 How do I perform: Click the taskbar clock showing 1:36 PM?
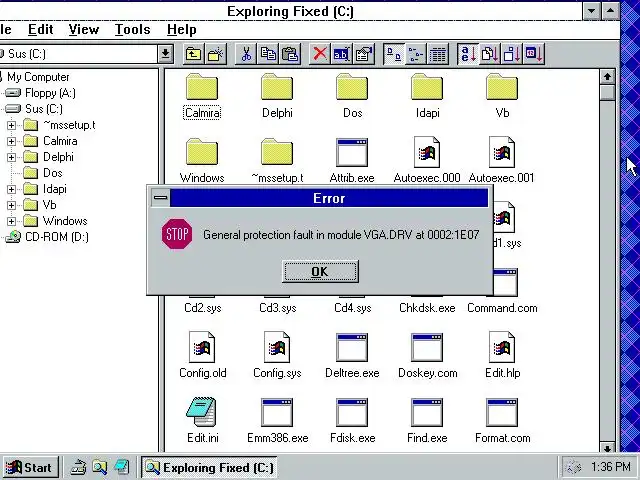611,466
